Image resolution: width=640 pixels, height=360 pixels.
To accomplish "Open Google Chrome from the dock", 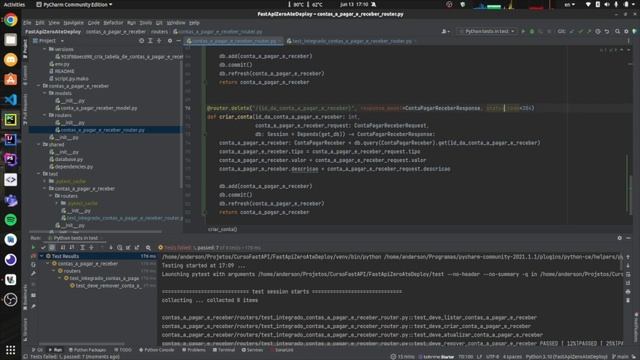I will coord(11,20).
